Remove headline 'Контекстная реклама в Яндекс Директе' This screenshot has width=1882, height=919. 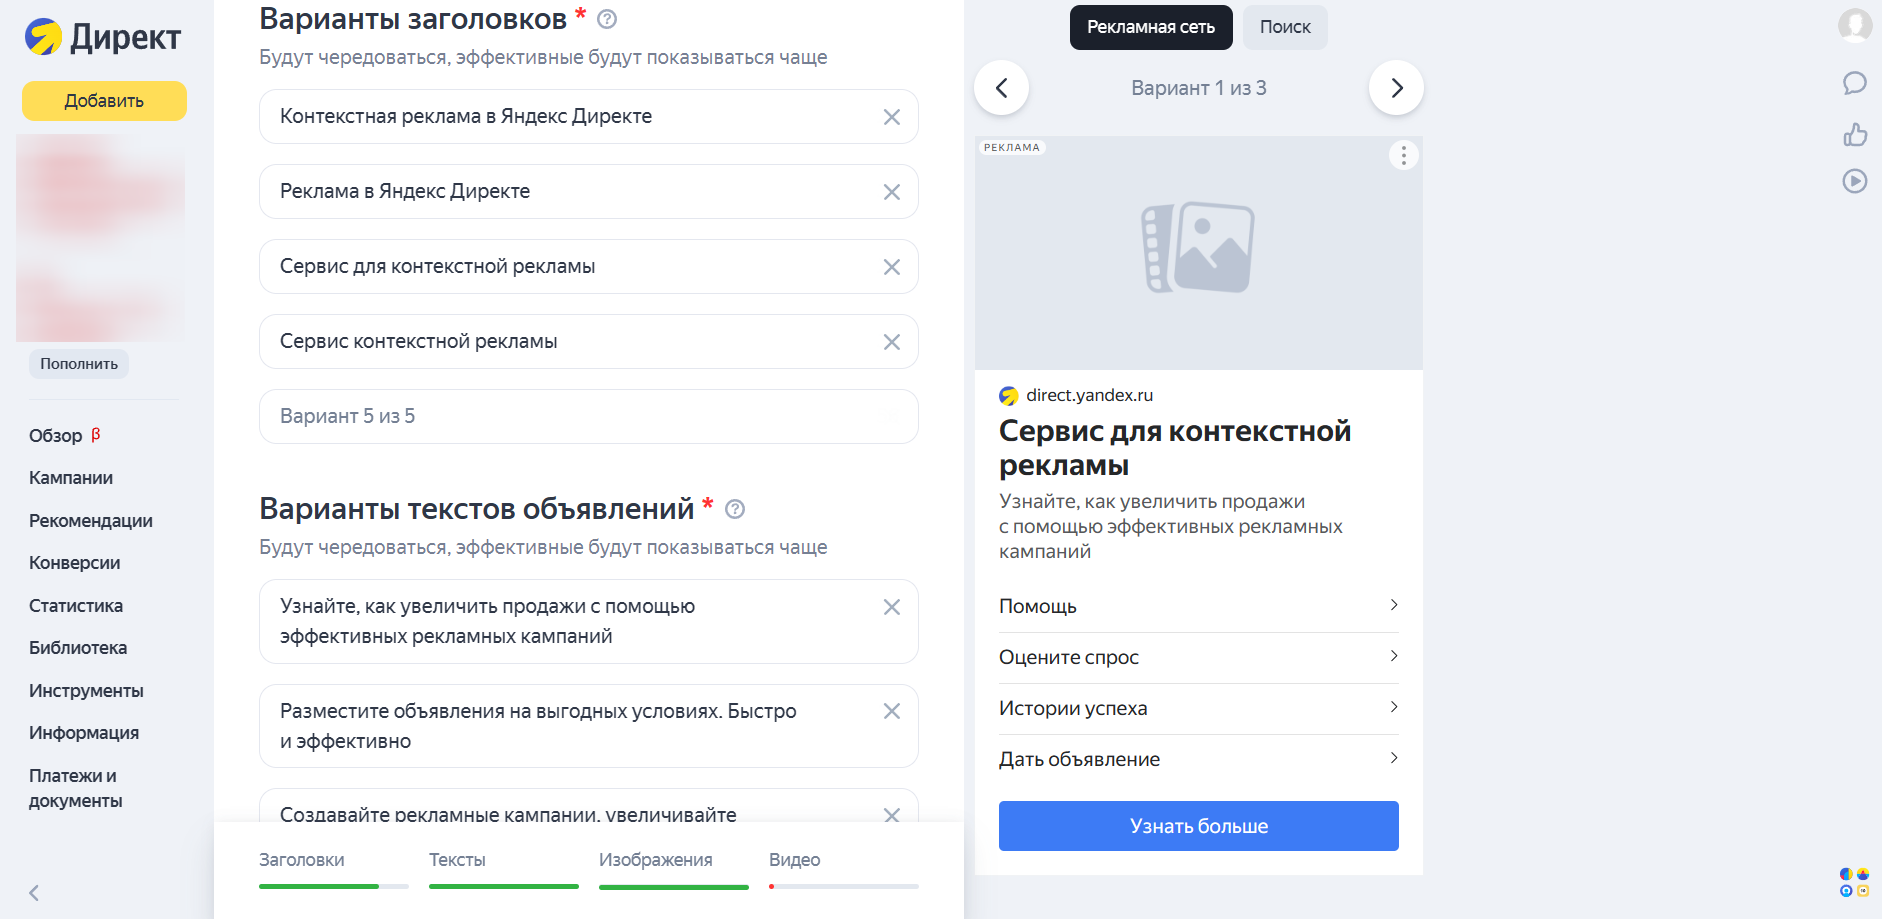click(892, 117)
